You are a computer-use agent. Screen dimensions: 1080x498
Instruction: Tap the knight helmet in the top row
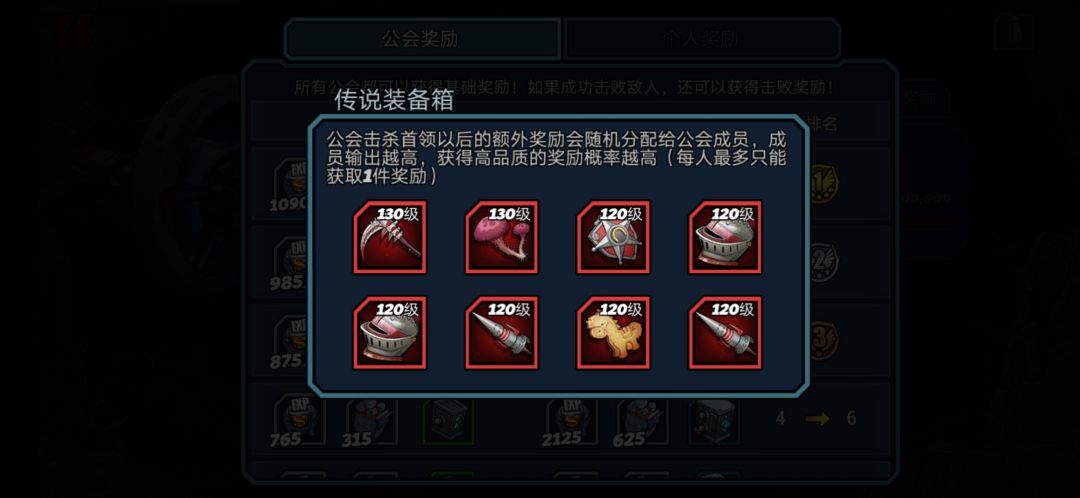pyautogui.click(x=725, y=237)
